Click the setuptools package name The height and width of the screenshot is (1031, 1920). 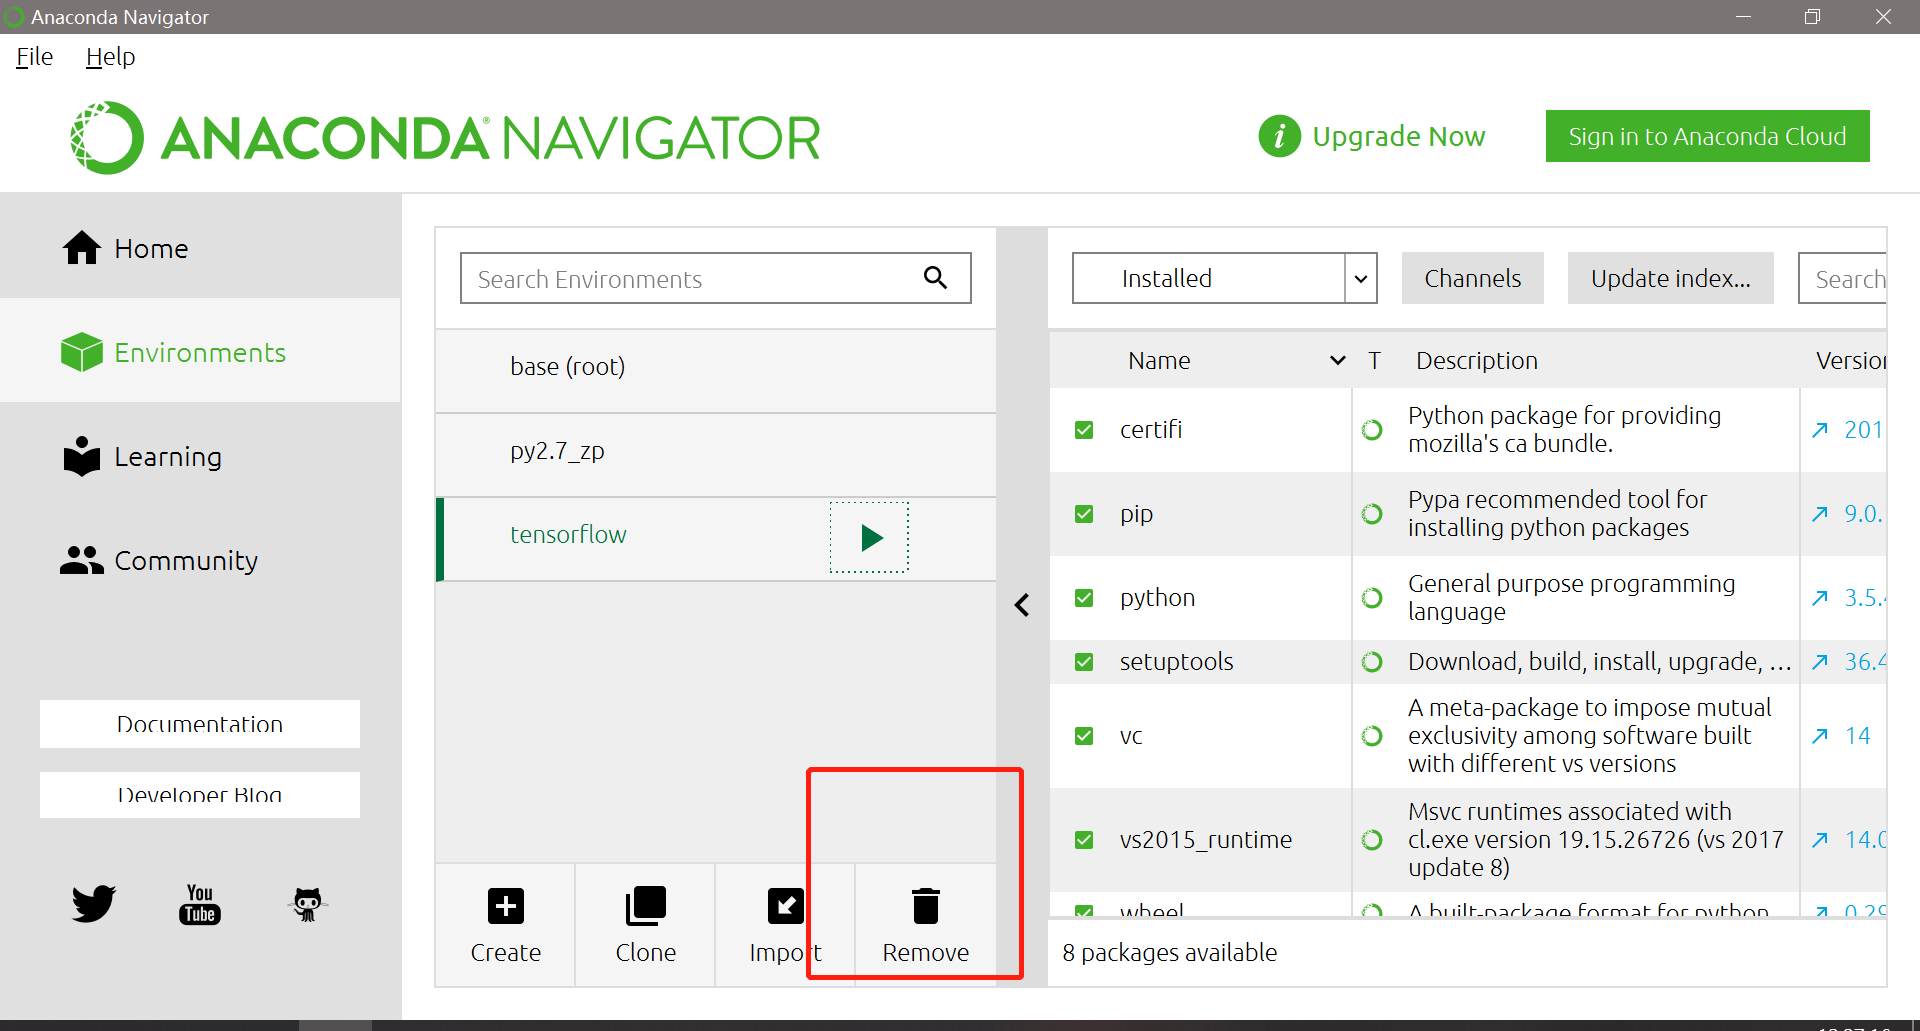1176,662
